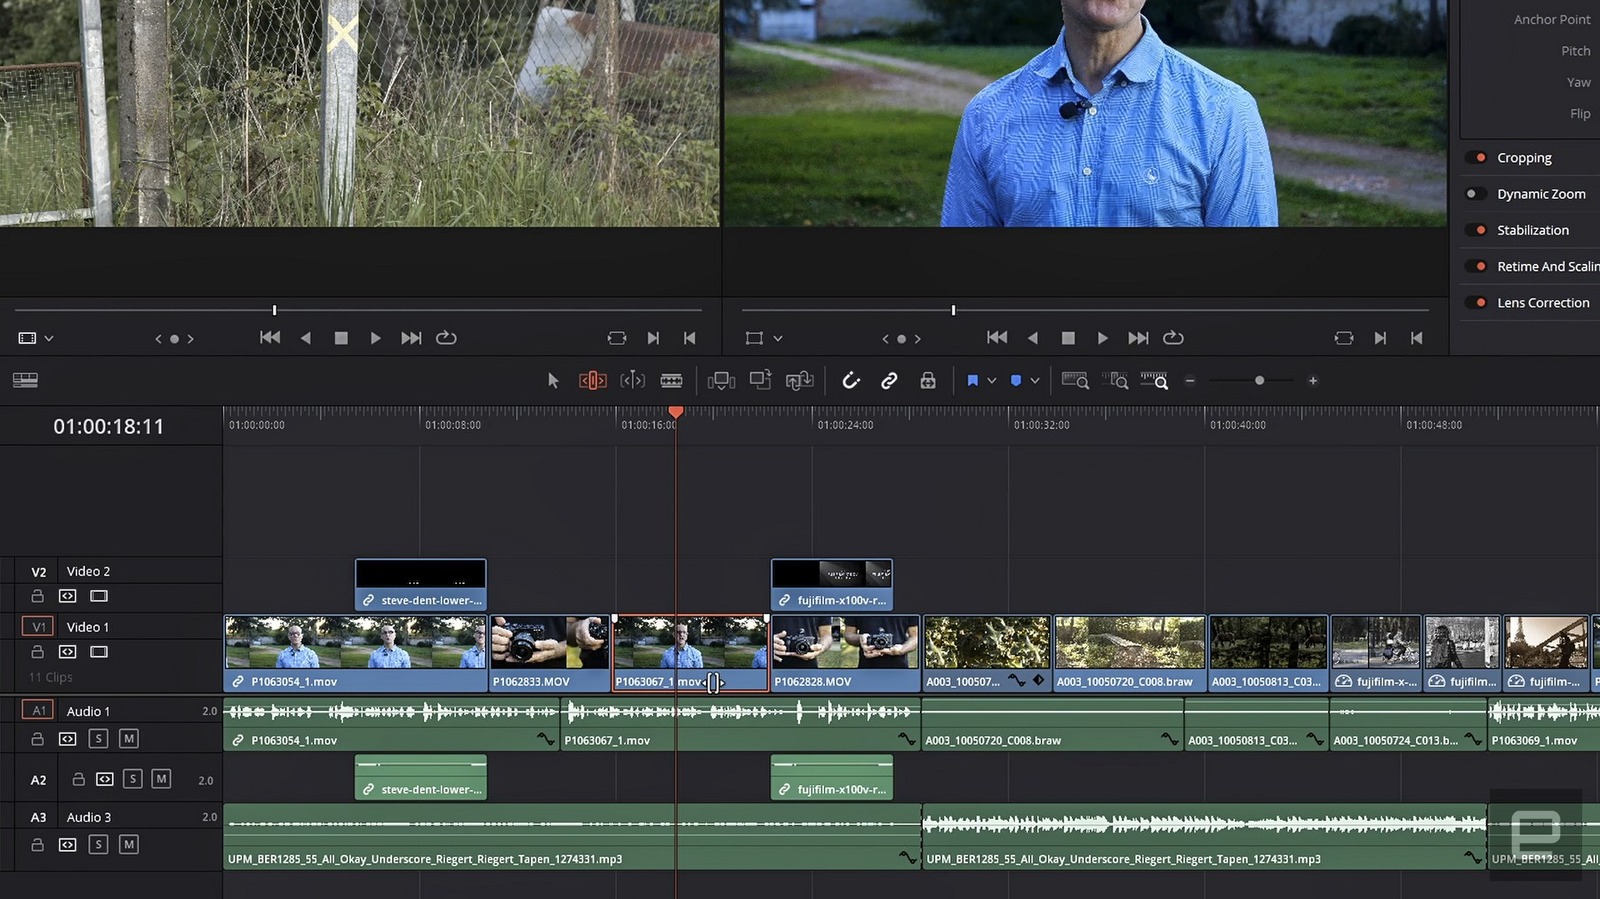1600x899 pixels.
Task: Disable the Stabilization toggle
Action: point(1476,230)
